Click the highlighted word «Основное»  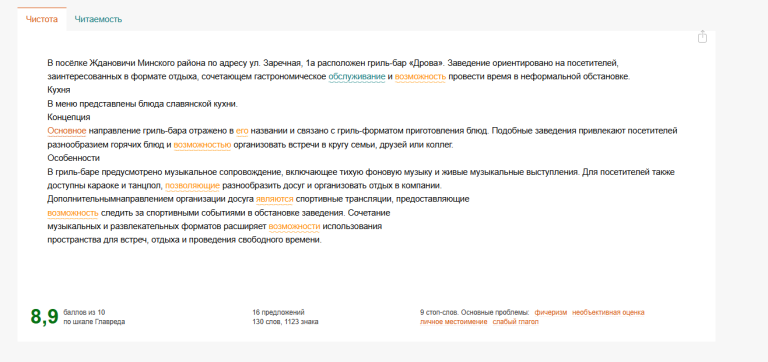[x=67, y=131]
